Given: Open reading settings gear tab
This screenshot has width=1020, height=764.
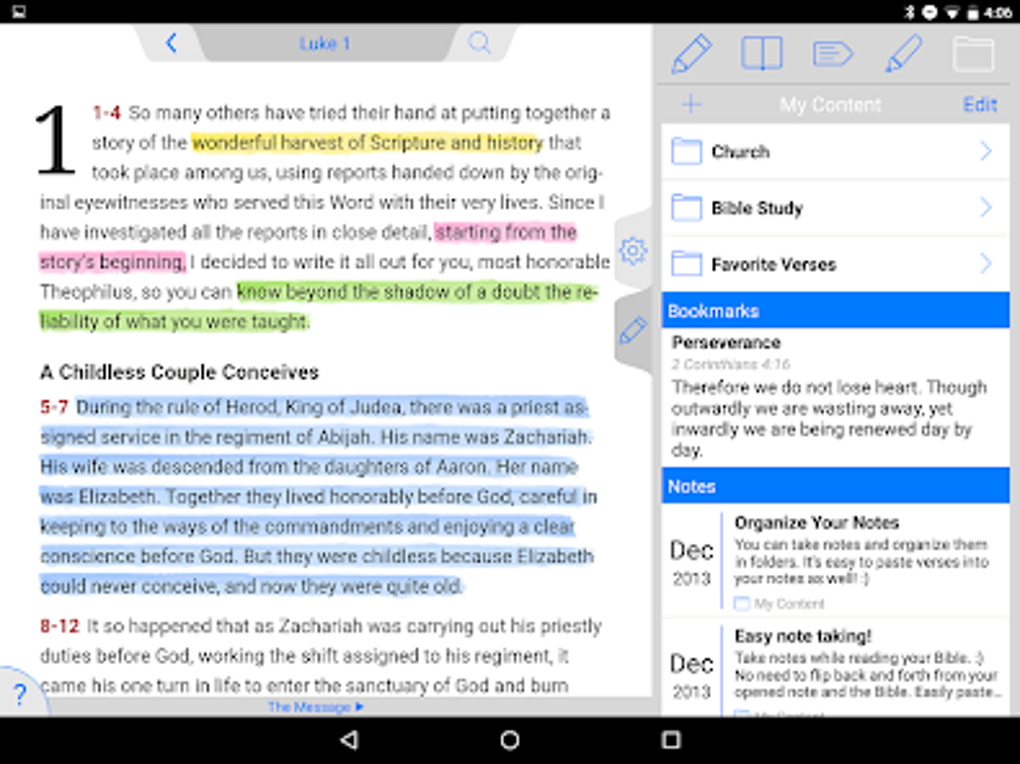Looking at the screenshot, I should coord(633,251).
